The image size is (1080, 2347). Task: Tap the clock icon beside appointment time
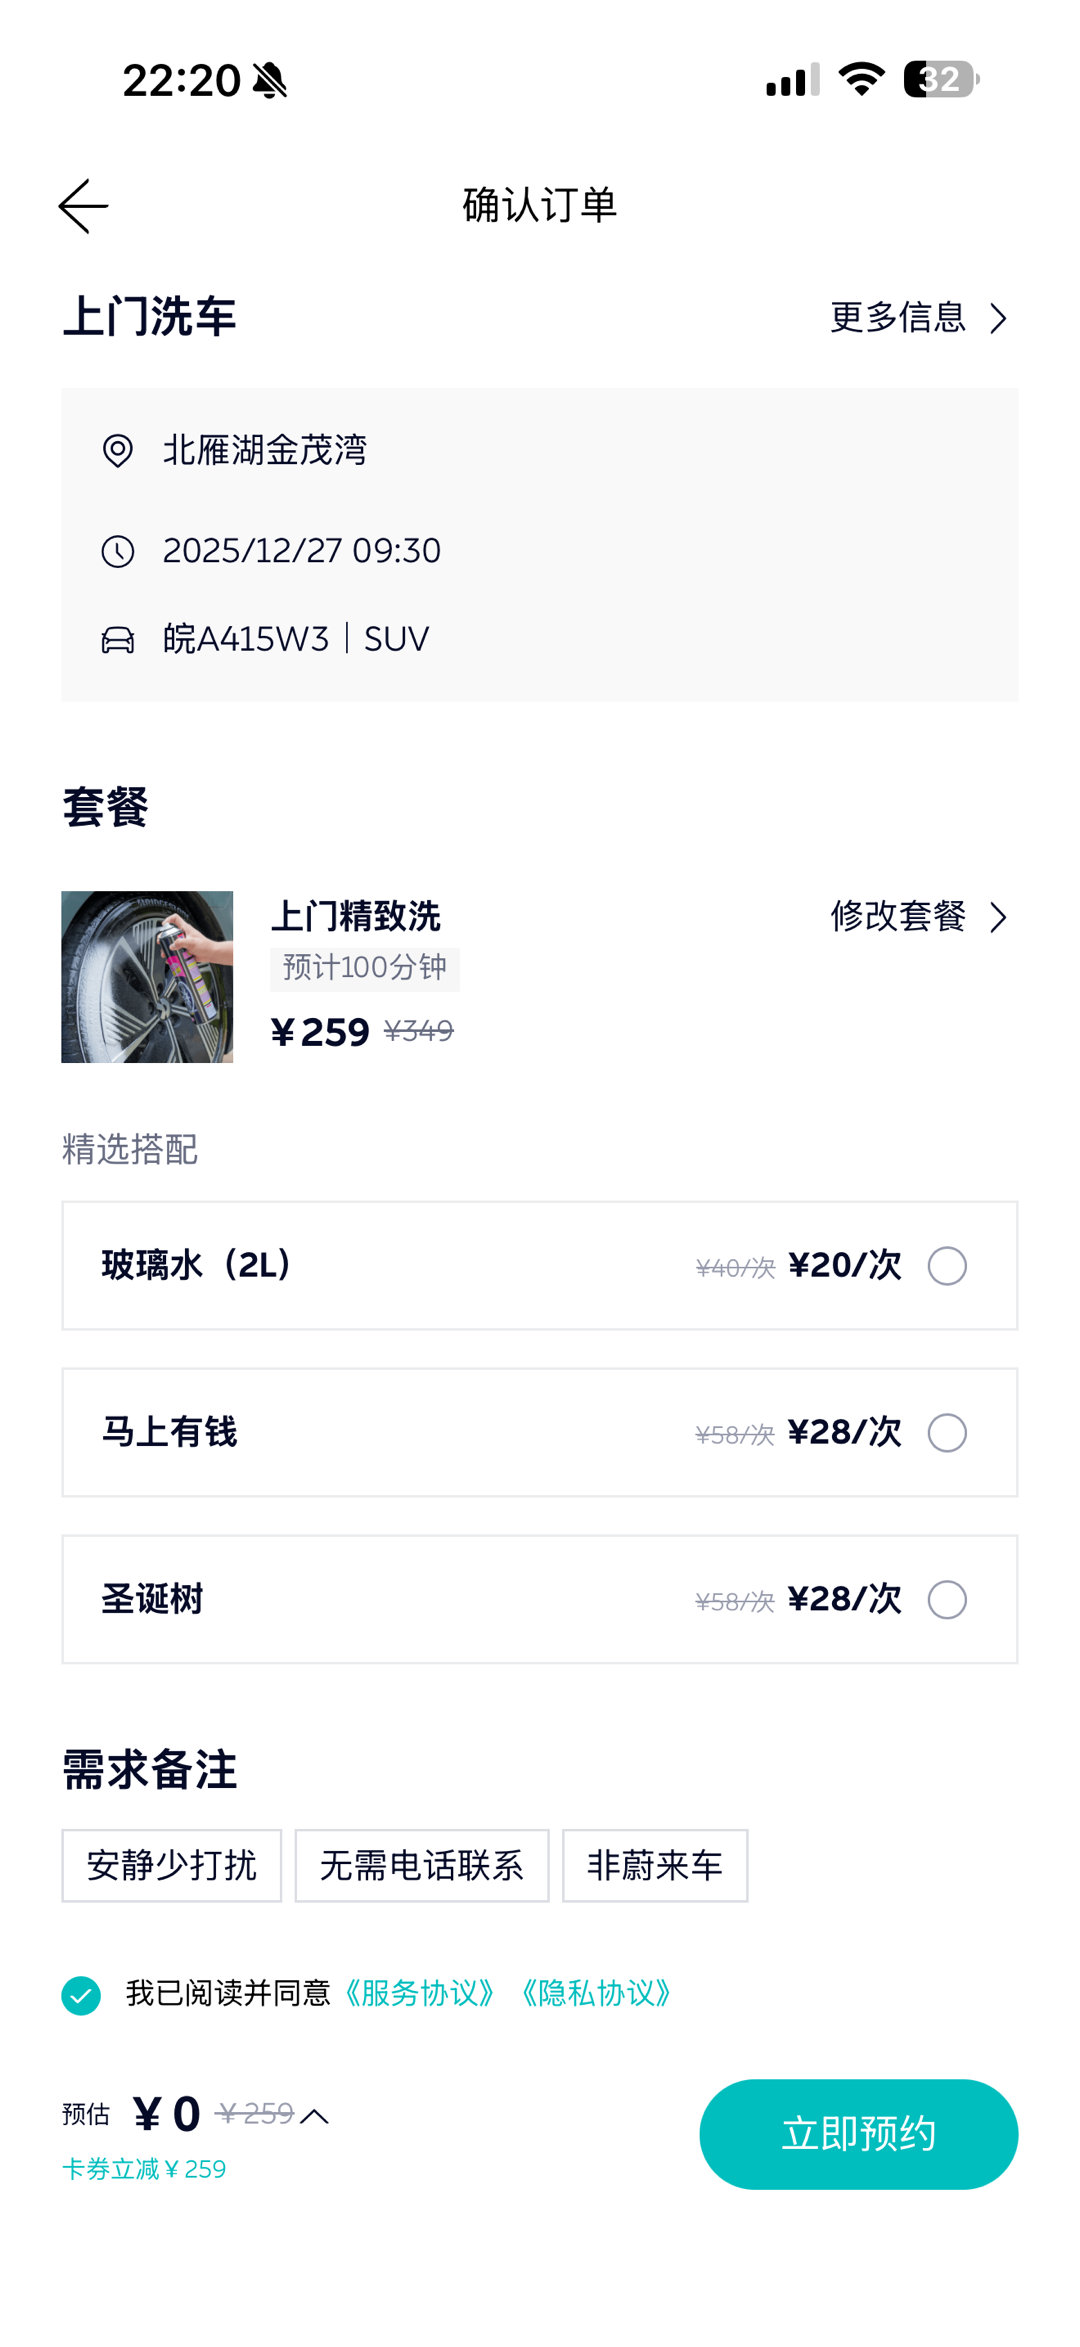click(118, 551)
